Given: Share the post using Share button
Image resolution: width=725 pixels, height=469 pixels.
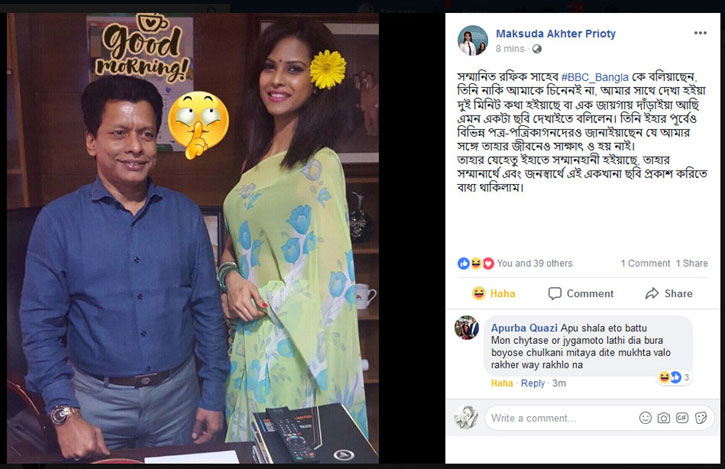Looking at the screenshot, I should (669, 293).
